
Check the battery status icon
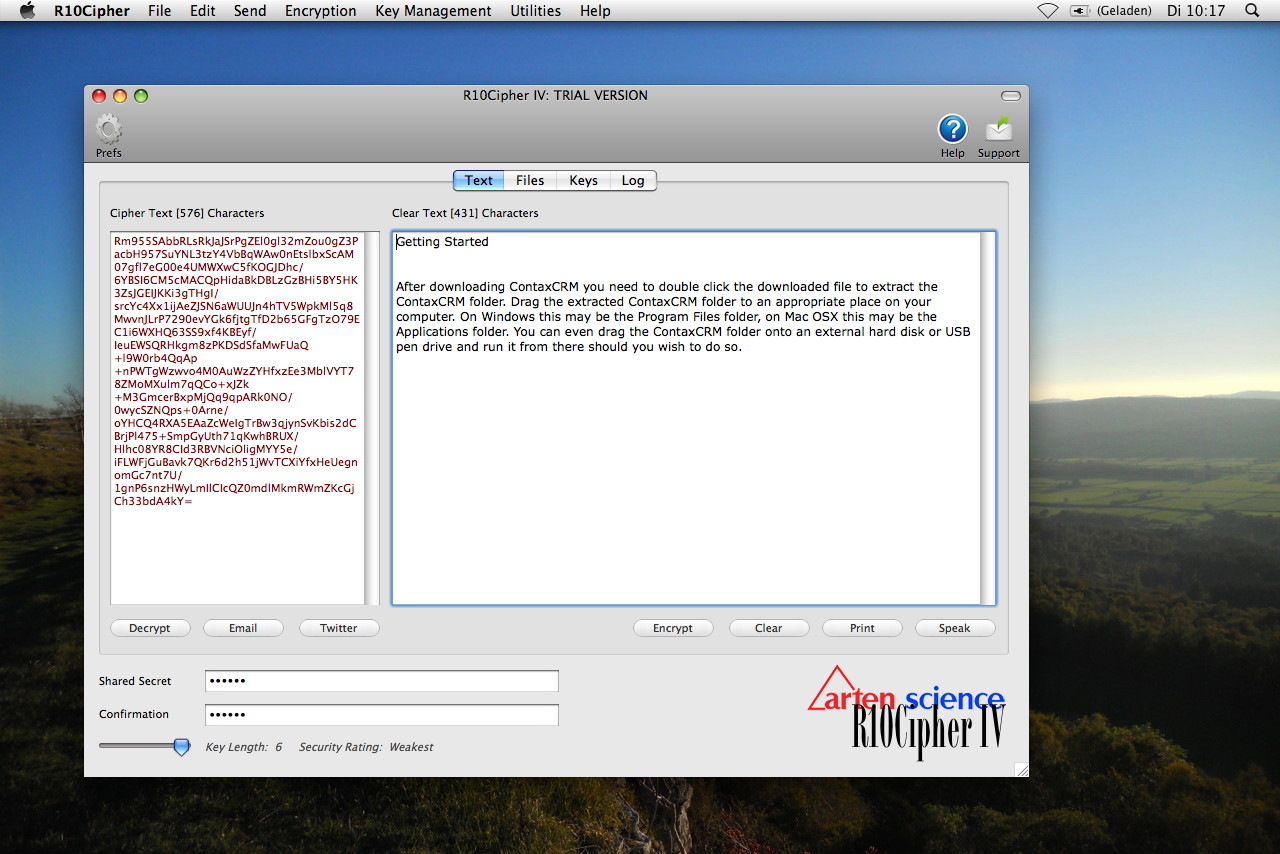coord(1079,11)
